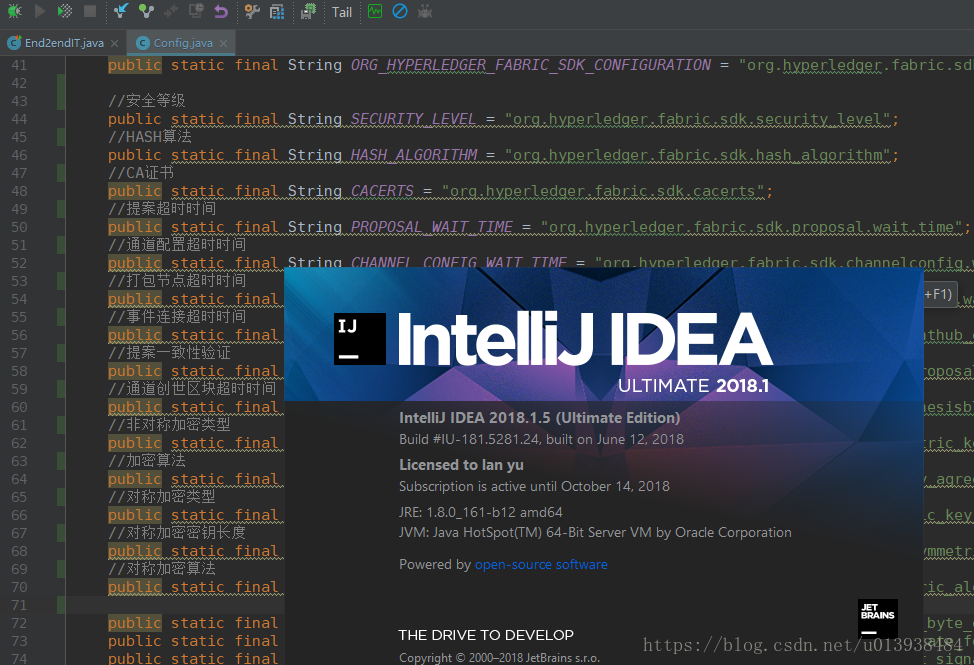Click the greyed compare-with-branch arrows icon
The image size is (974, 665).
coord(171,11)
